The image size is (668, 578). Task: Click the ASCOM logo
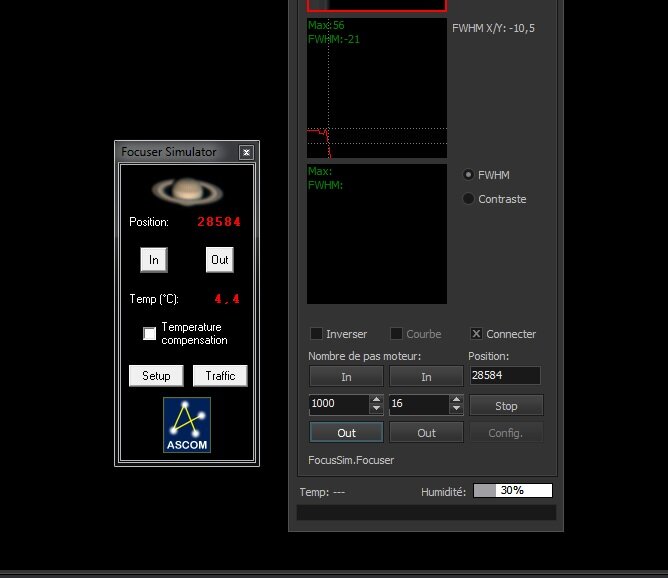pyautogui.click(x=187, y=425)
